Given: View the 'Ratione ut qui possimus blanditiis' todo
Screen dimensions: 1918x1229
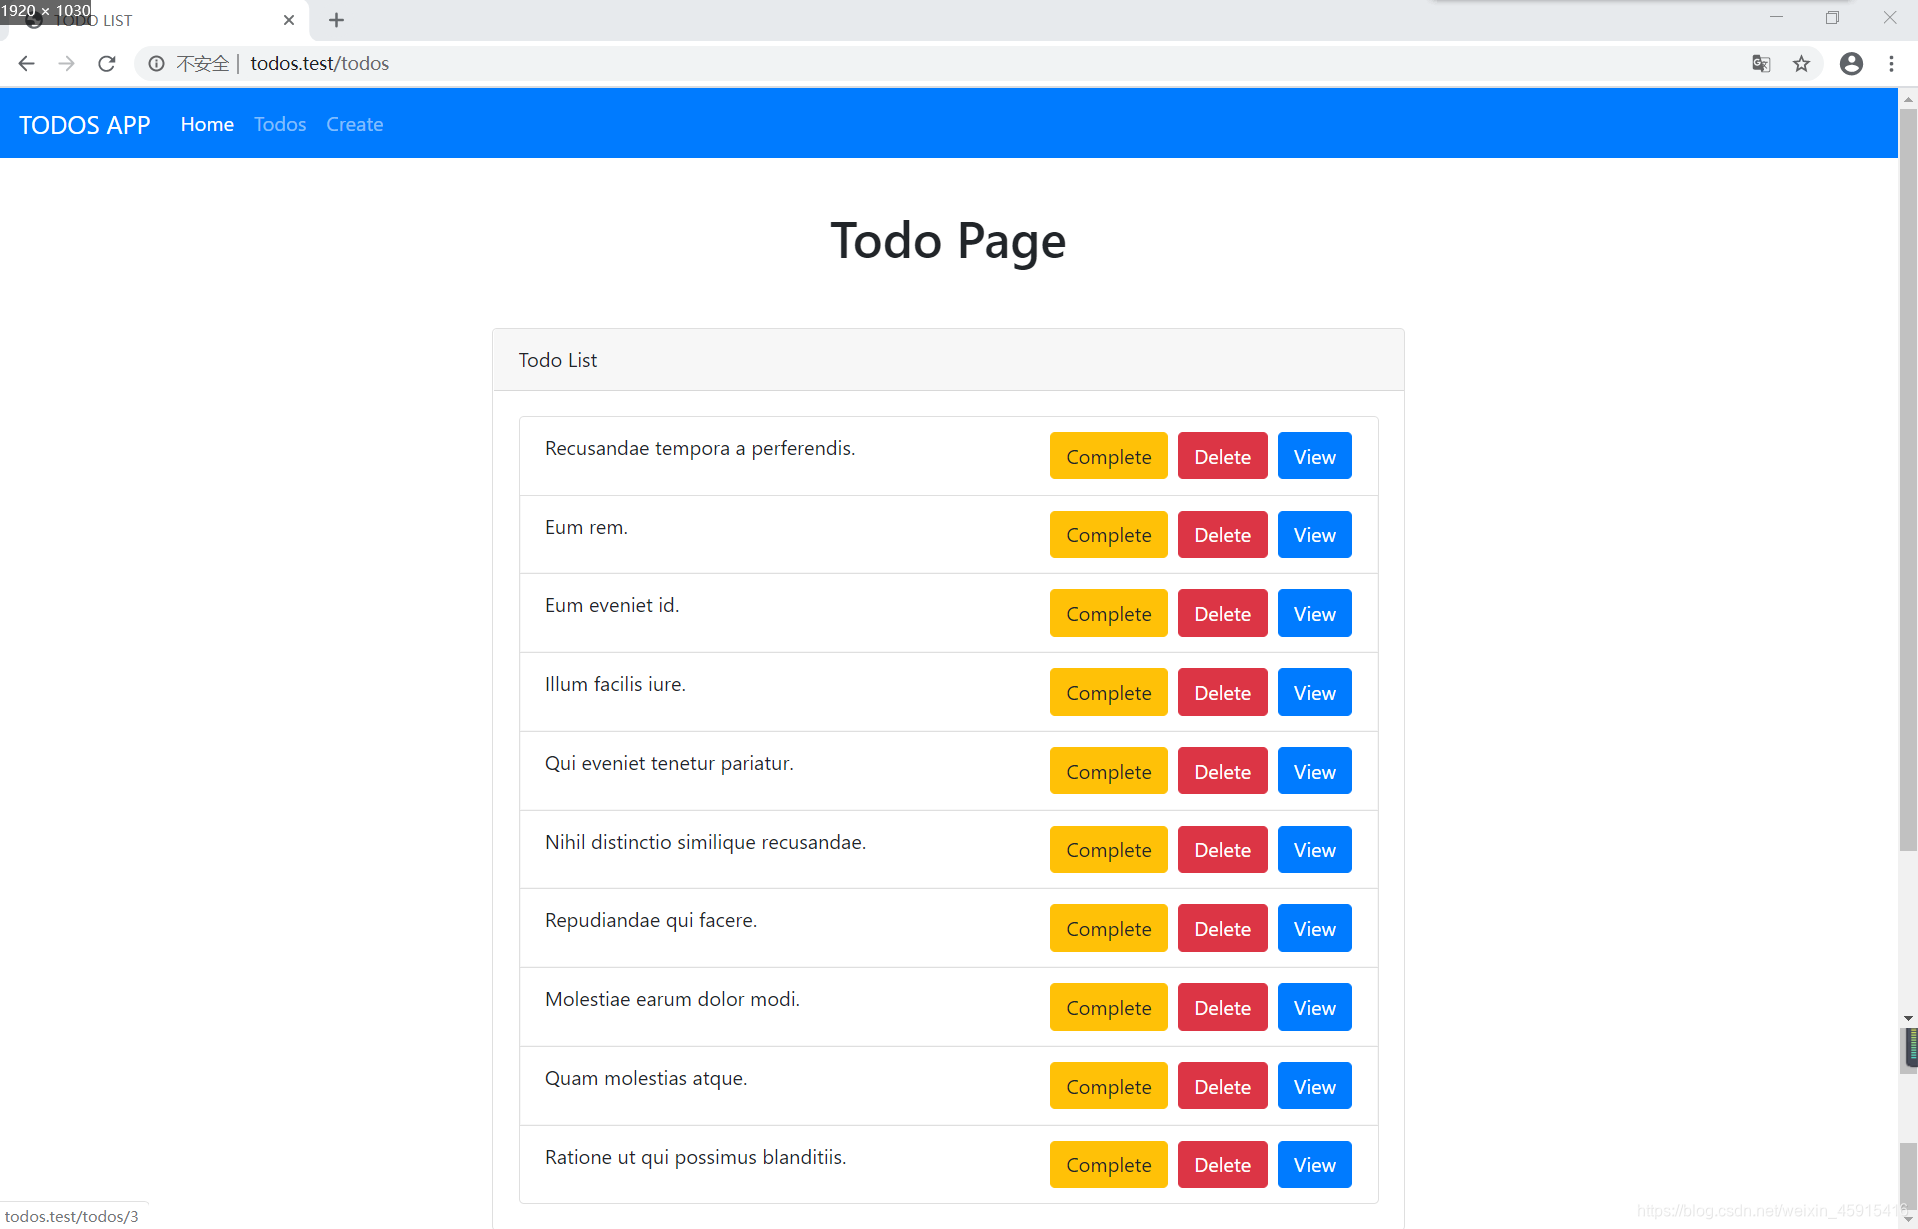Looking at the screenshot, I should click(x=1314, y=1164).
